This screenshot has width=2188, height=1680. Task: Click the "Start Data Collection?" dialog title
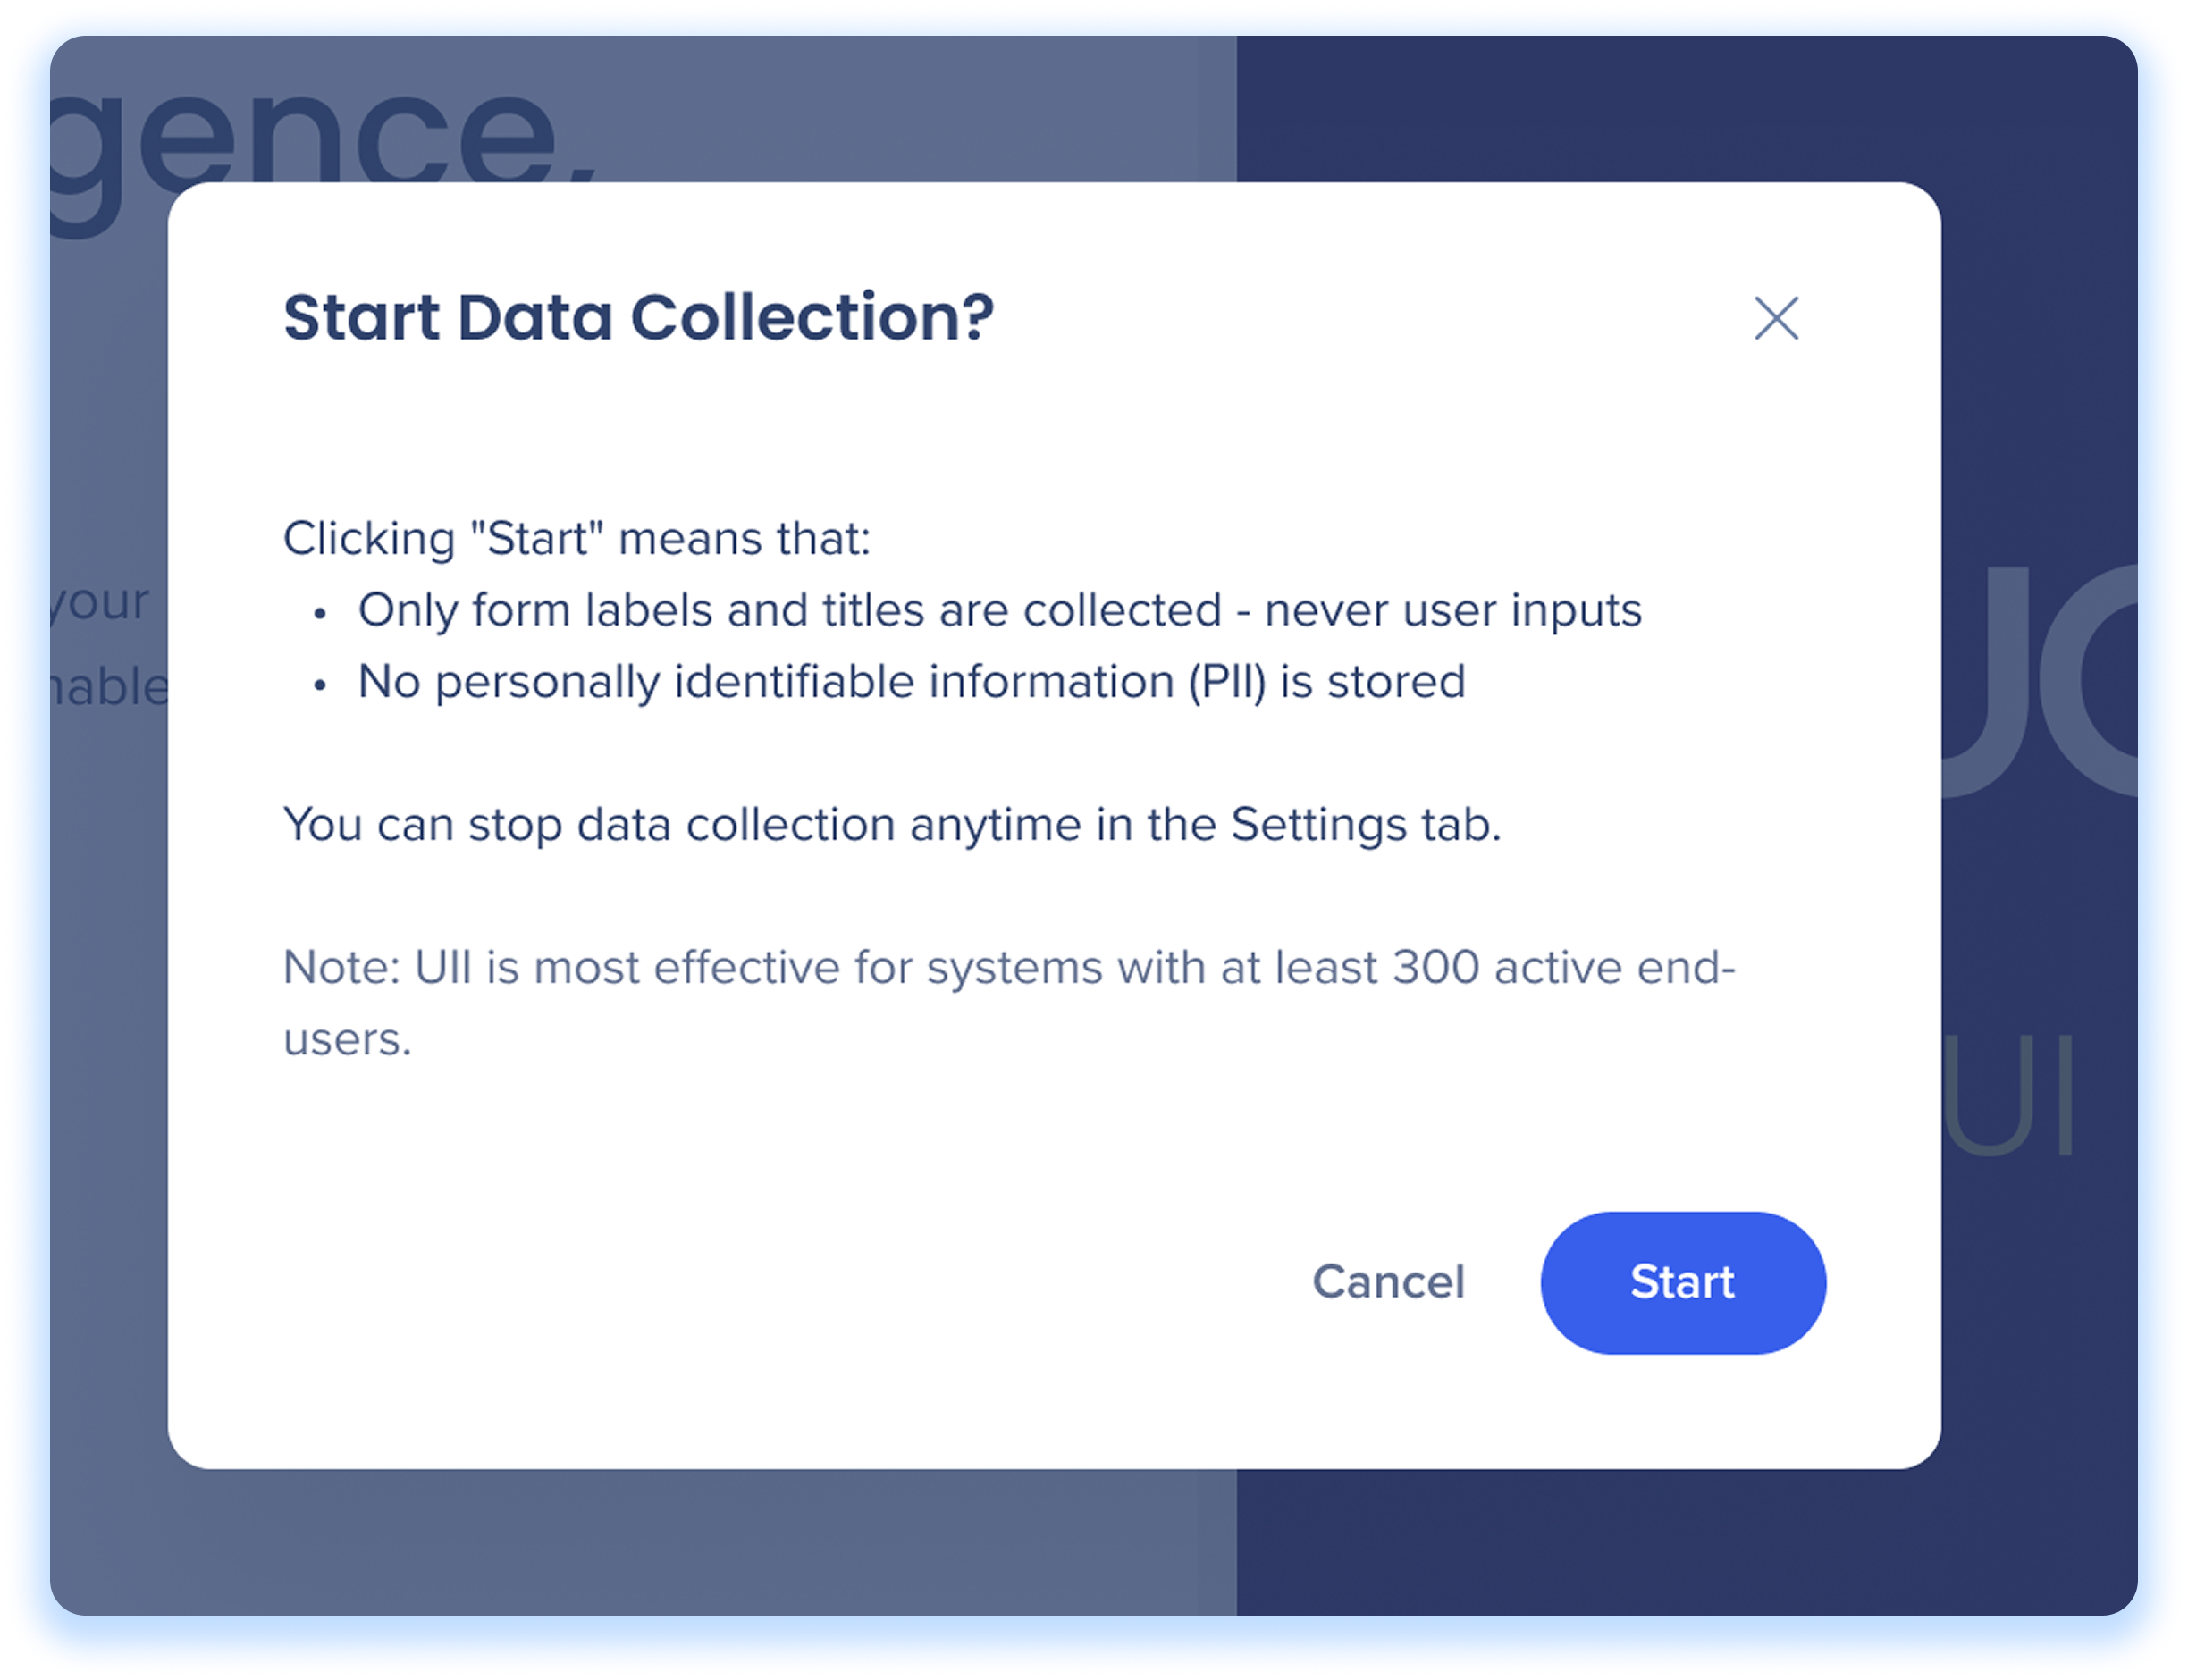tap(638, 318)
